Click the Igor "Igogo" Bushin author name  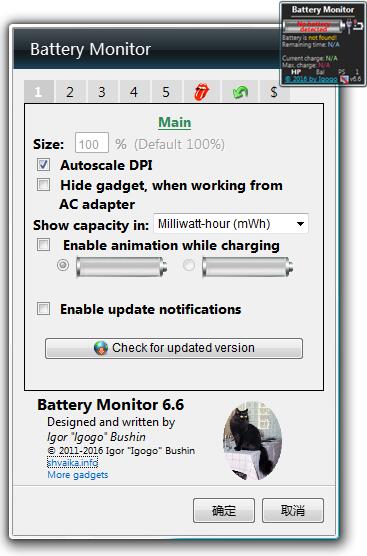96,437
